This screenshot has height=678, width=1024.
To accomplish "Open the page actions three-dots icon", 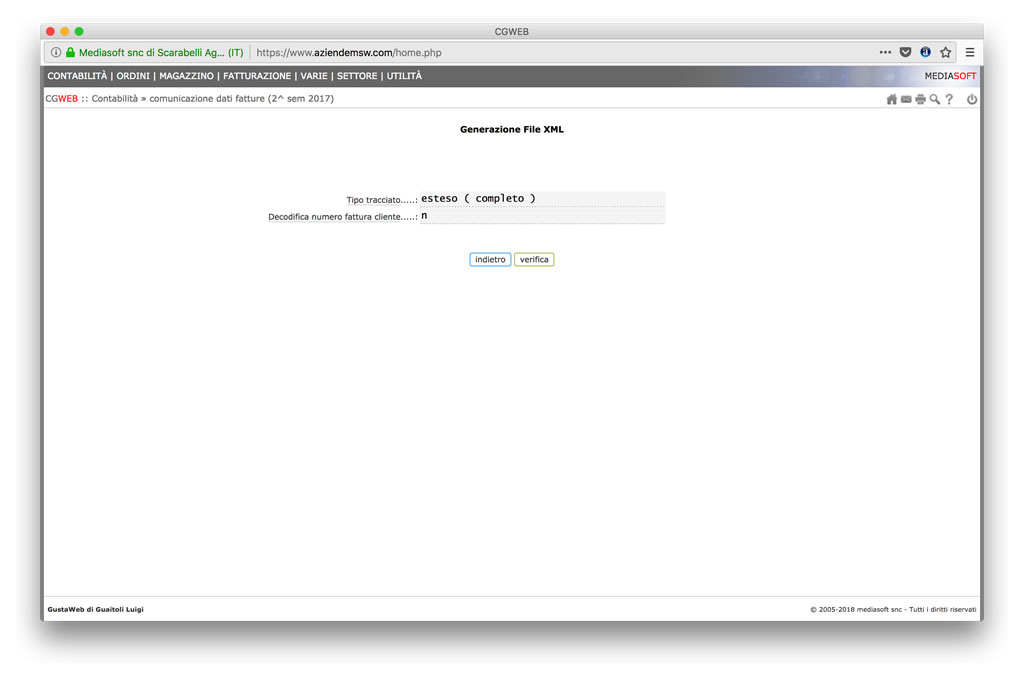I will tap(885, 52).
